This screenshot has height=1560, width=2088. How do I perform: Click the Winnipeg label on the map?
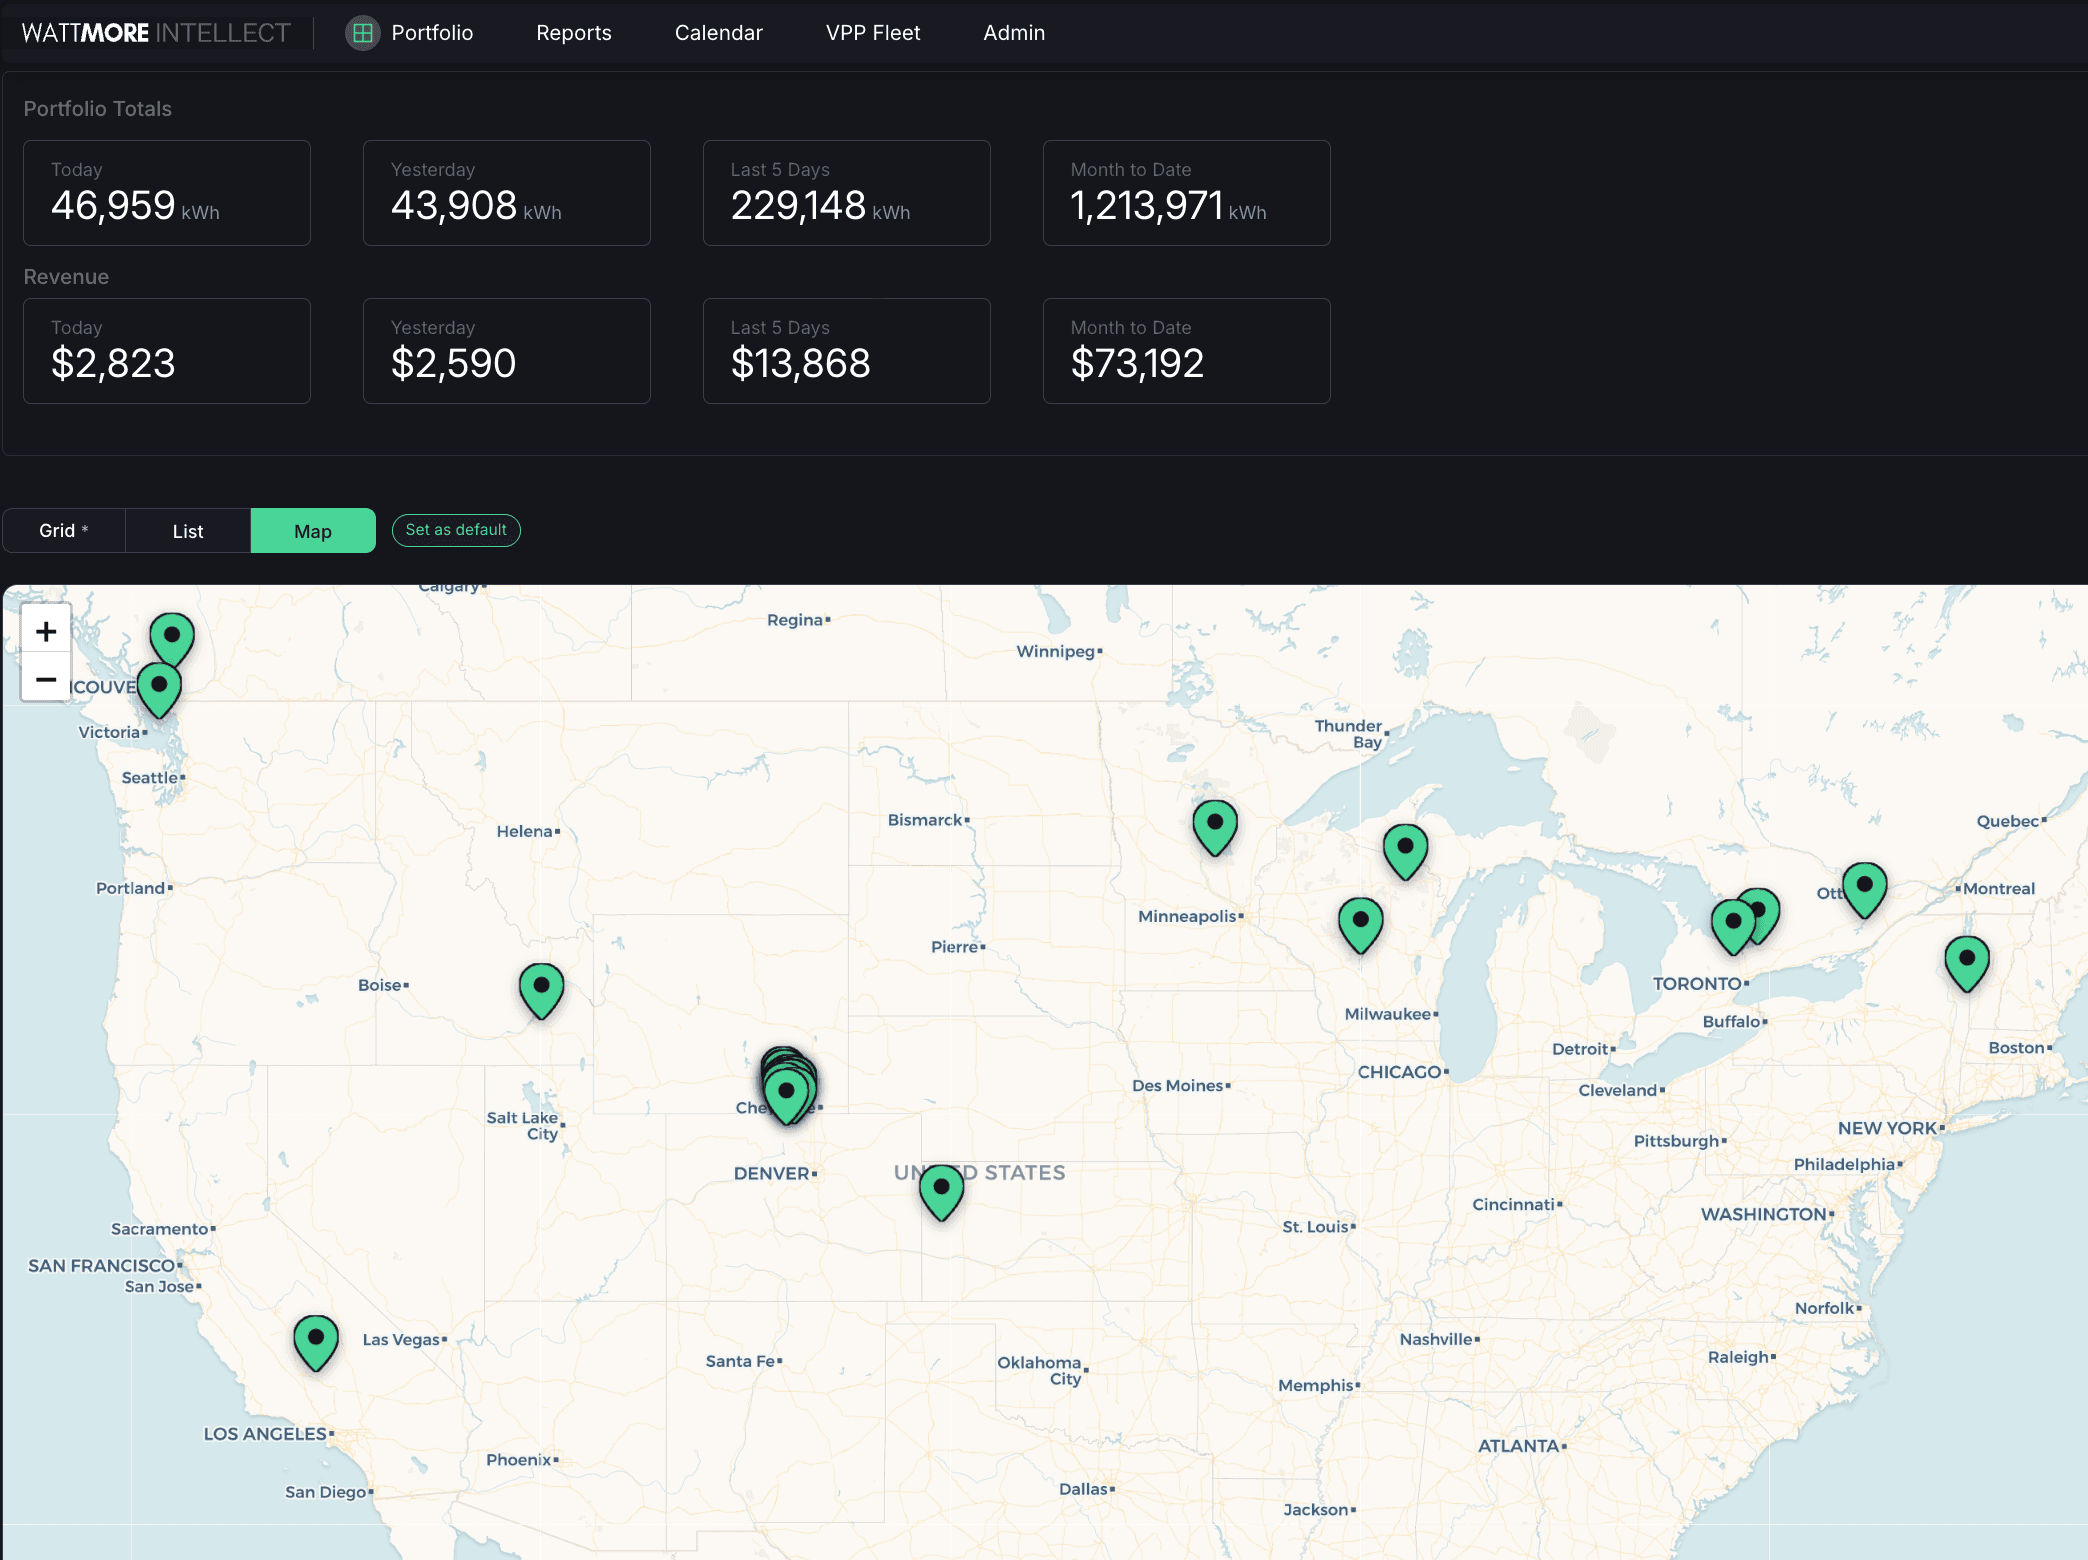(x=1056, y=651)
